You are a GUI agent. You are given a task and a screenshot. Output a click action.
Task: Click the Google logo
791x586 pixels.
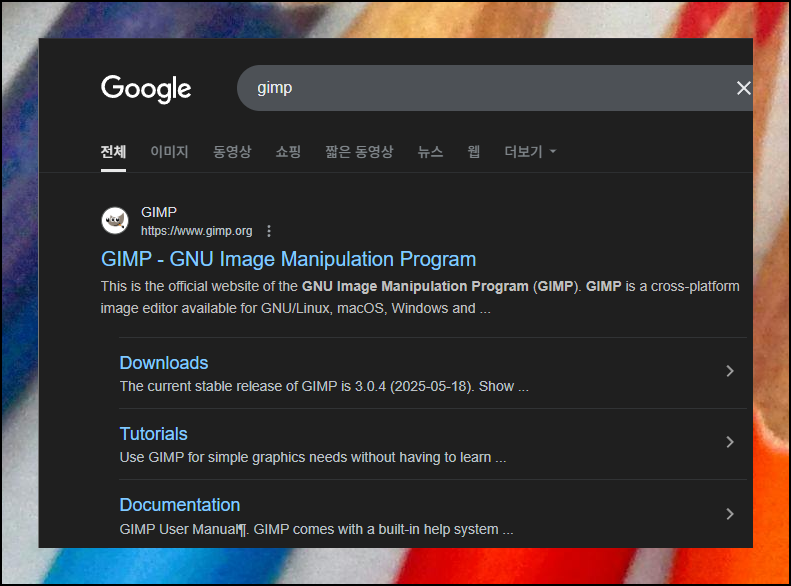[146, 89]
